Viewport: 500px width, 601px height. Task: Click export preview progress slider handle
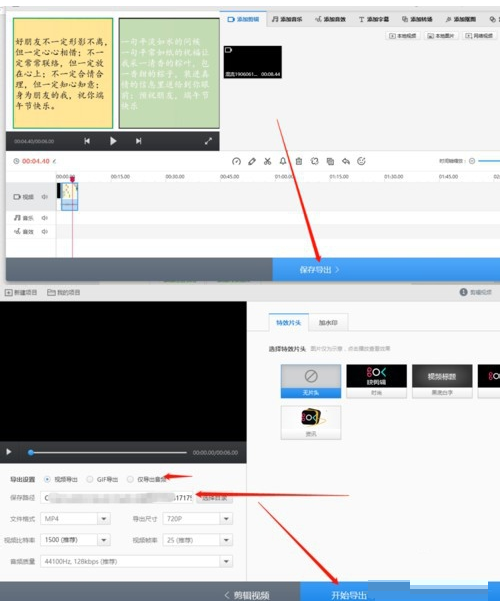pos(31,453)
